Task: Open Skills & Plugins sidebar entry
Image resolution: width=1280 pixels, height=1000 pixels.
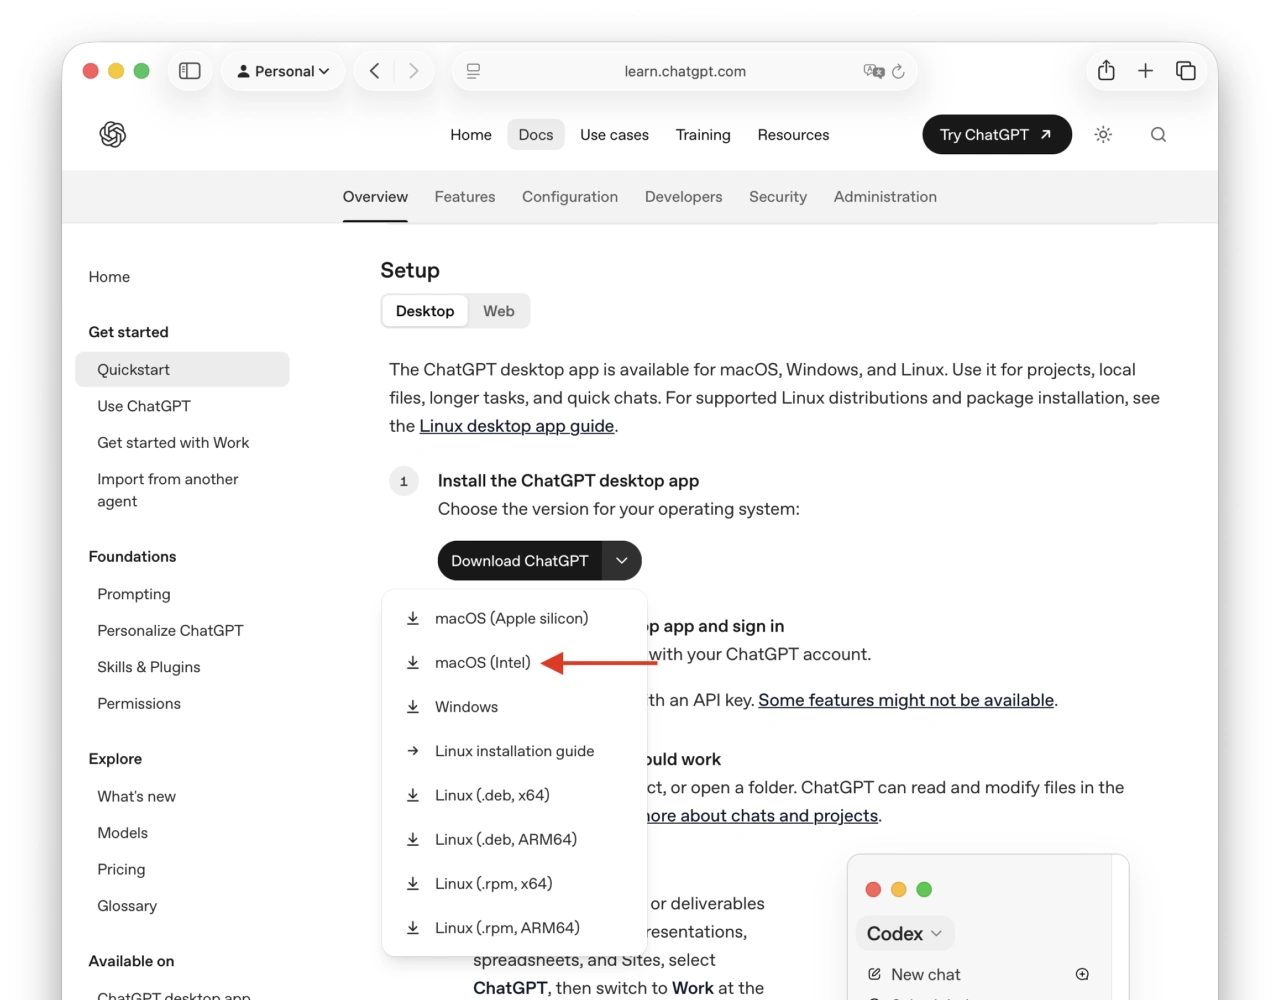Action: tap(149, 667)
